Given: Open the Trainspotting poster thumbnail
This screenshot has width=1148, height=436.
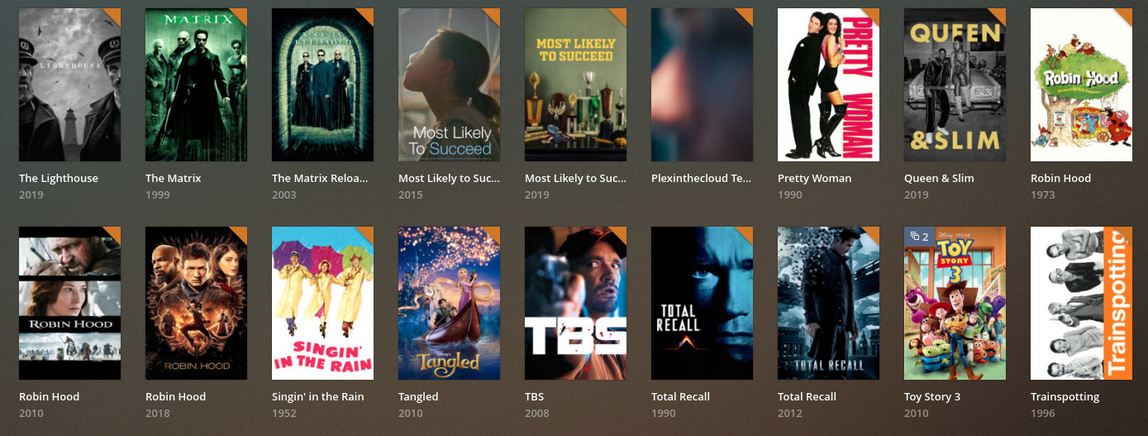Looking at the screenshot, I should coord(1081,303).
